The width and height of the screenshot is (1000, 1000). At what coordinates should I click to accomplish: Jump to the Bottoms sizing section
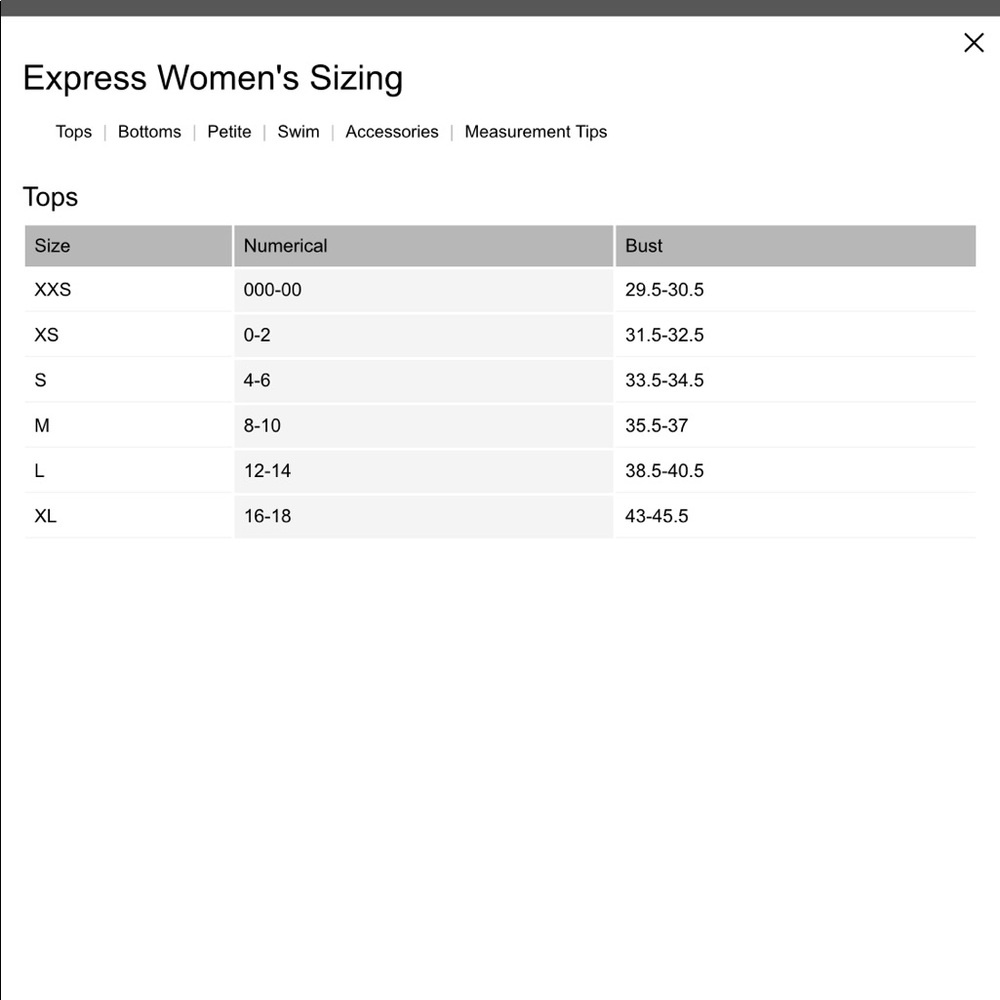pyautogui.click(x=149, y=131)
